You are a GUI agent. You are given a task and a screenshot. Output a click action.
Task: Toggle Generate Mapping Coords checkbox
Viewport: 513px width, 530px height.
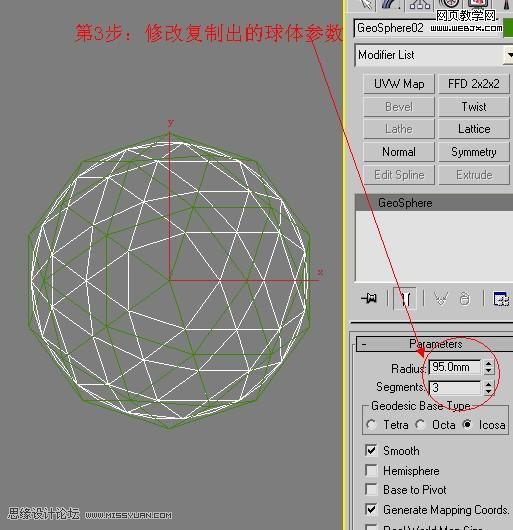371,509
